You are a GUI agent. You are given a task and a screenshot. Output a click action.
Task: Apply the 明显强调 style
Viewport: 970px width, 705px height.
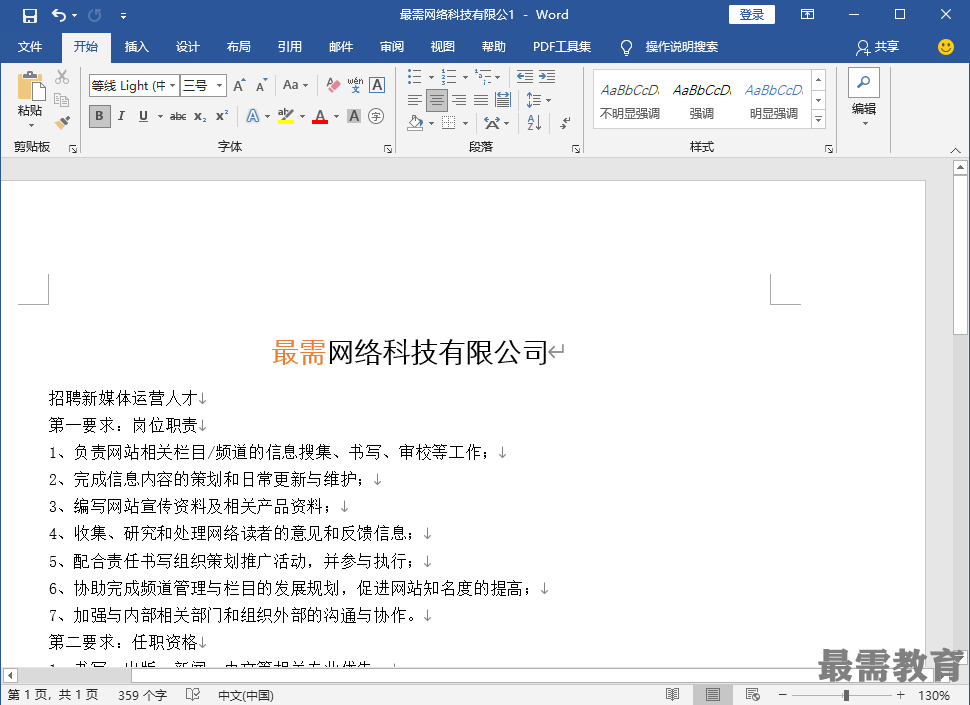point(773,101)
